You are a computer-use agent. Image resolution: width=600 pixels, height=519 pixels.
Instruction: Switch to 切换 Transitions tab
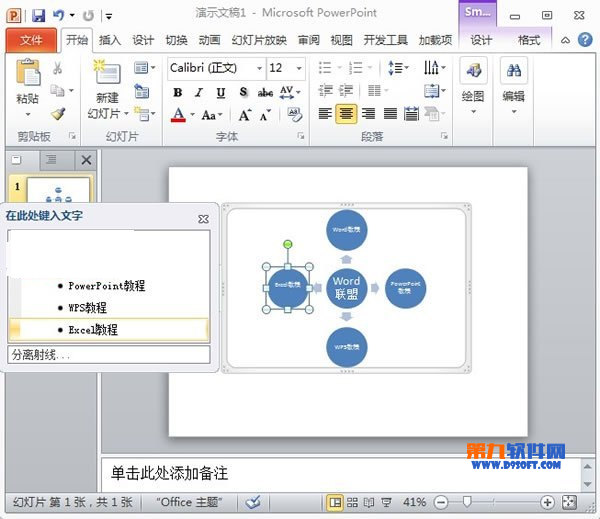[x=176, y=40]
